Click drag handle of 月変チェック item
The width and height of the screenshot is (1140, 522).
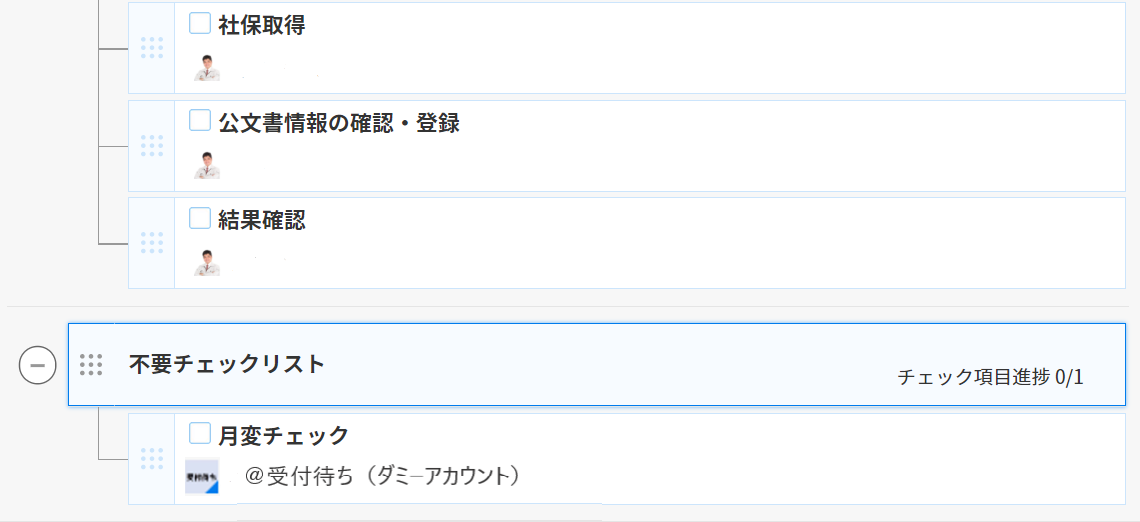click(152, 459)
